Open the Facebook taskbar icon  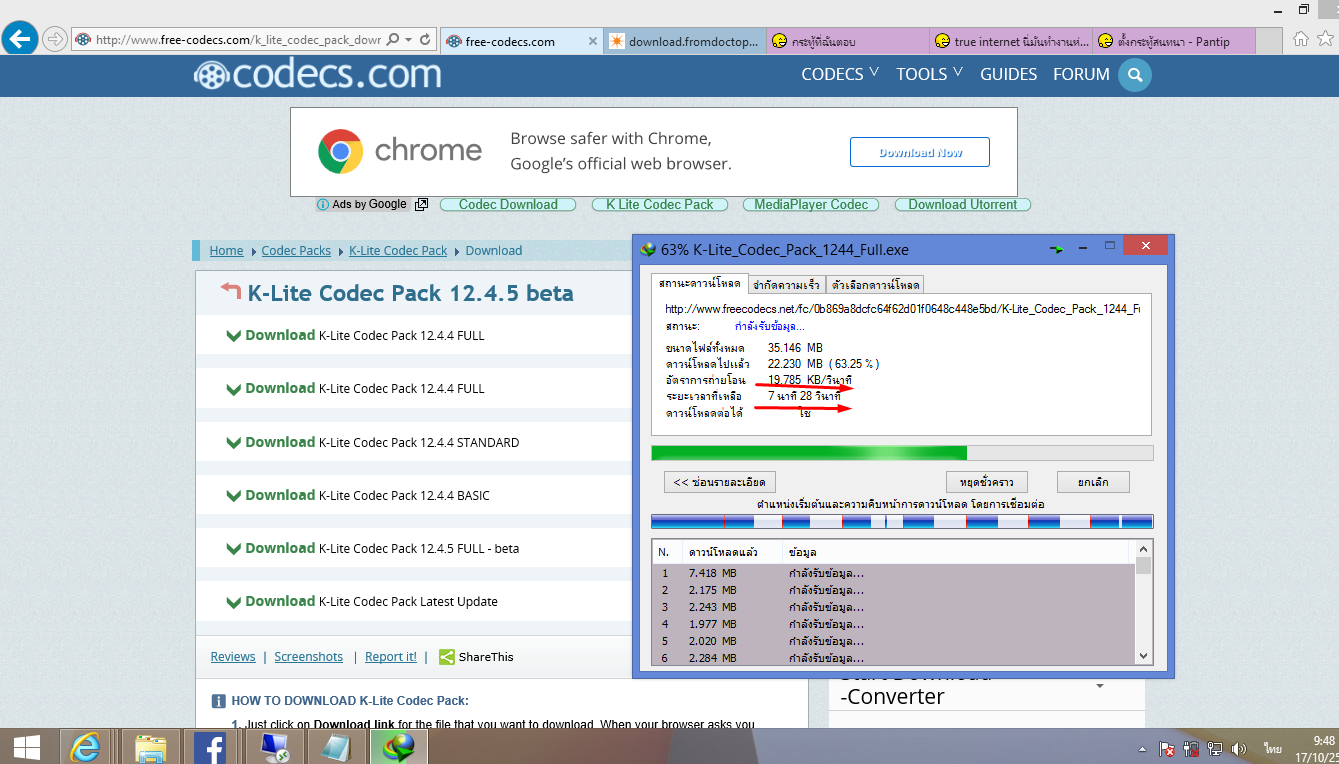coord(210,747)
